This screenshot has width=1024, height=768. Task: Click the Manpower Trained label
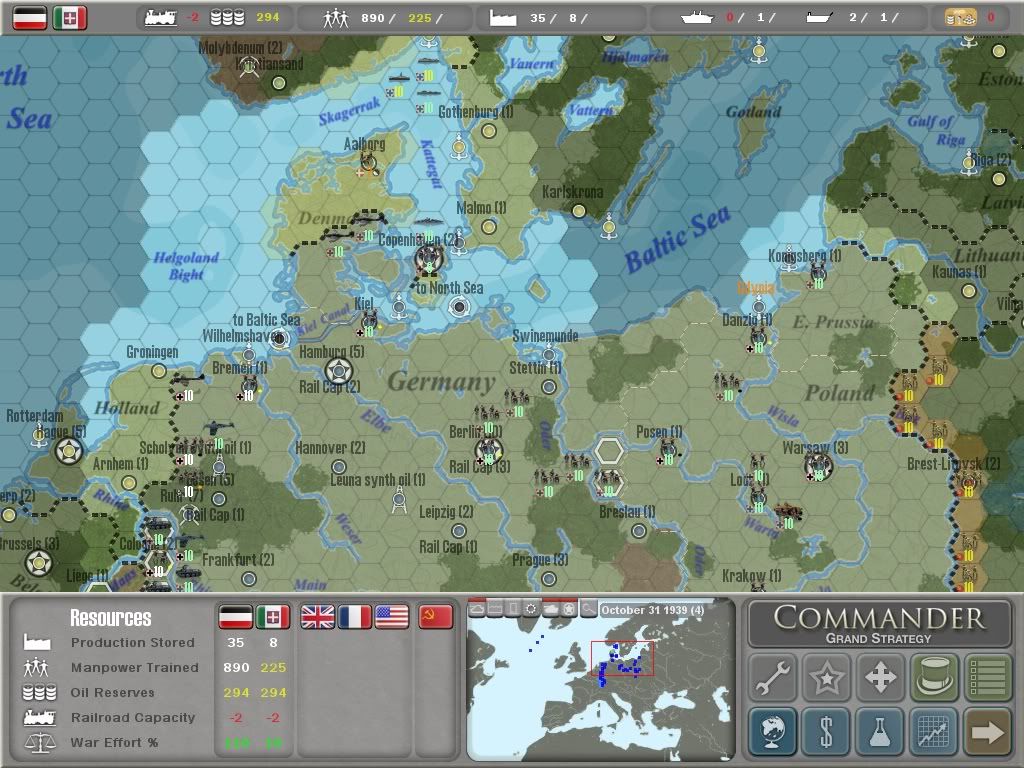click(135, 667)
